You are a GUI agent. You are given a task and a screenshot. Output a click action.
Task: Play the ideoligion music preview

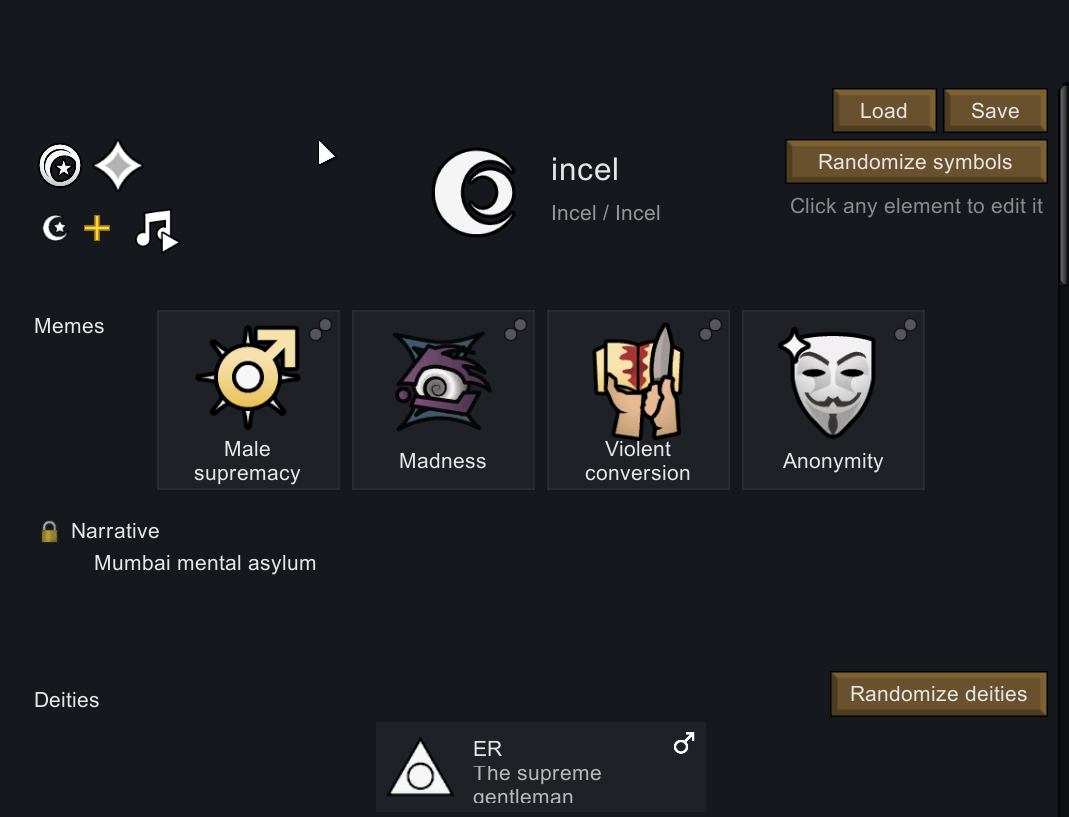[157, 230]
